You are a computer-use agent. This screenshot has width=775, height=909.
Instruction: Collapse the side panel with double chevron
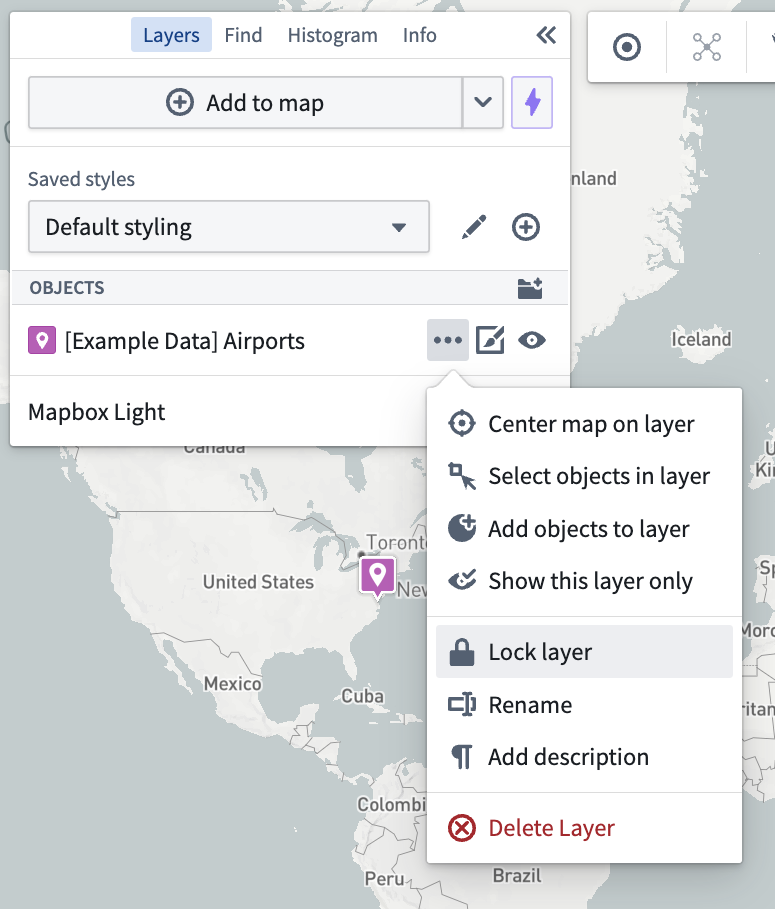[x=546, y=35]
